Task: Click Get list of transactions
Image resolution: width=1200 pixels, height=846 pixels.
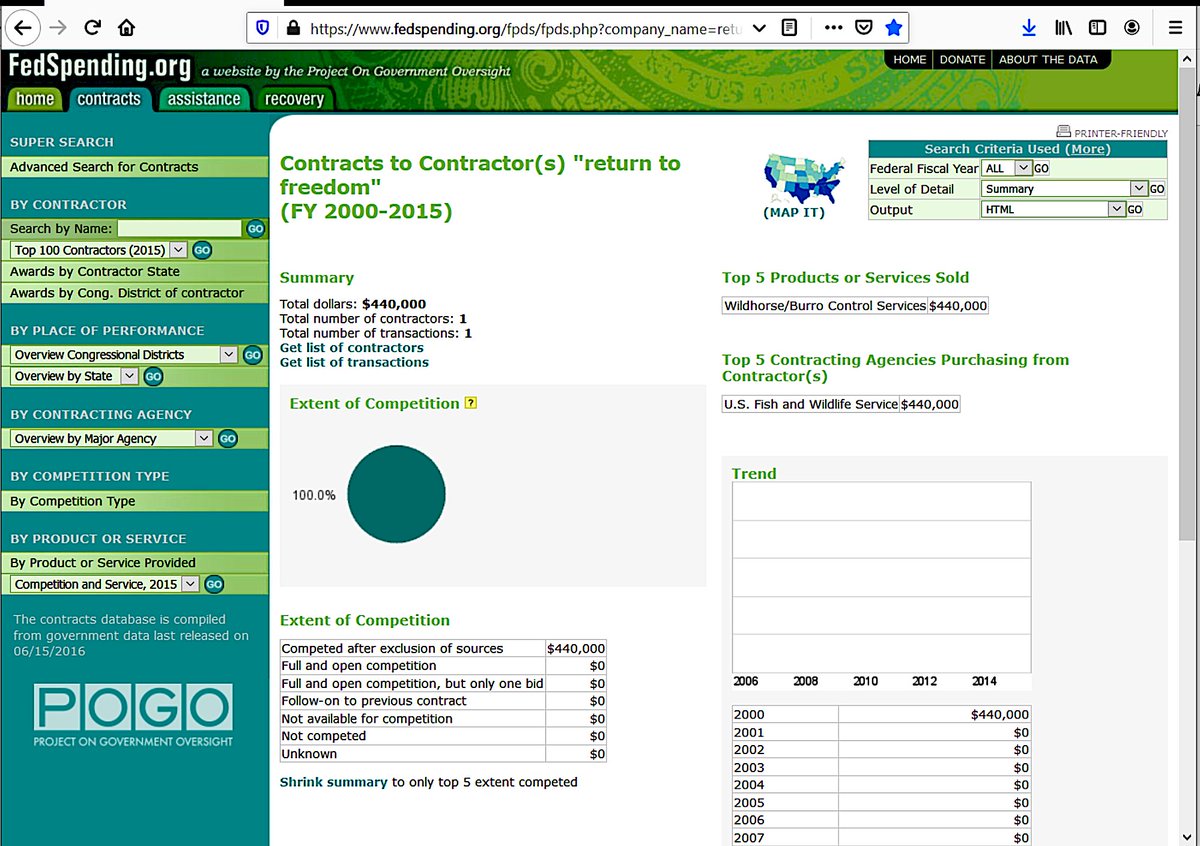Action: tap(354, 363)
